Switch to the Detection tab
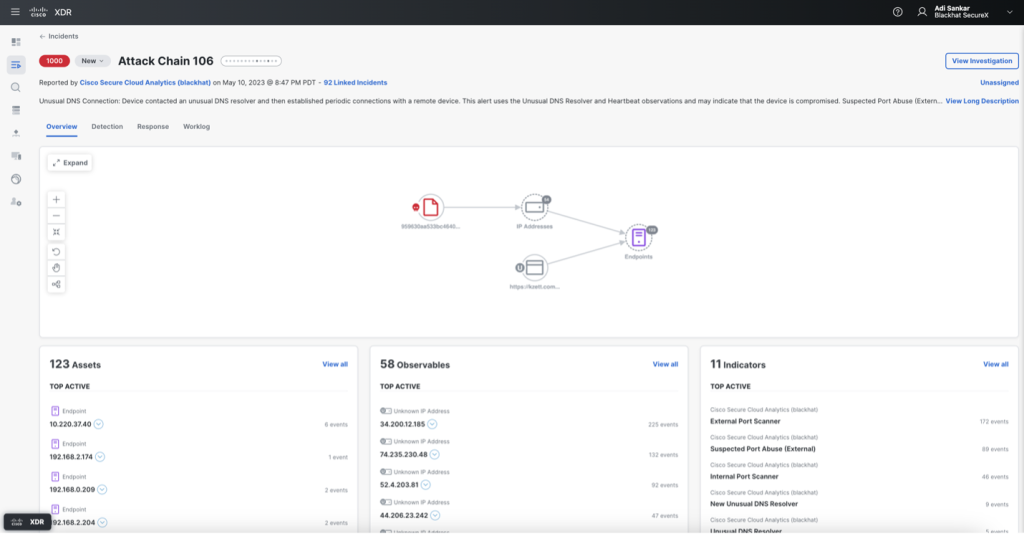 [107, 127]
